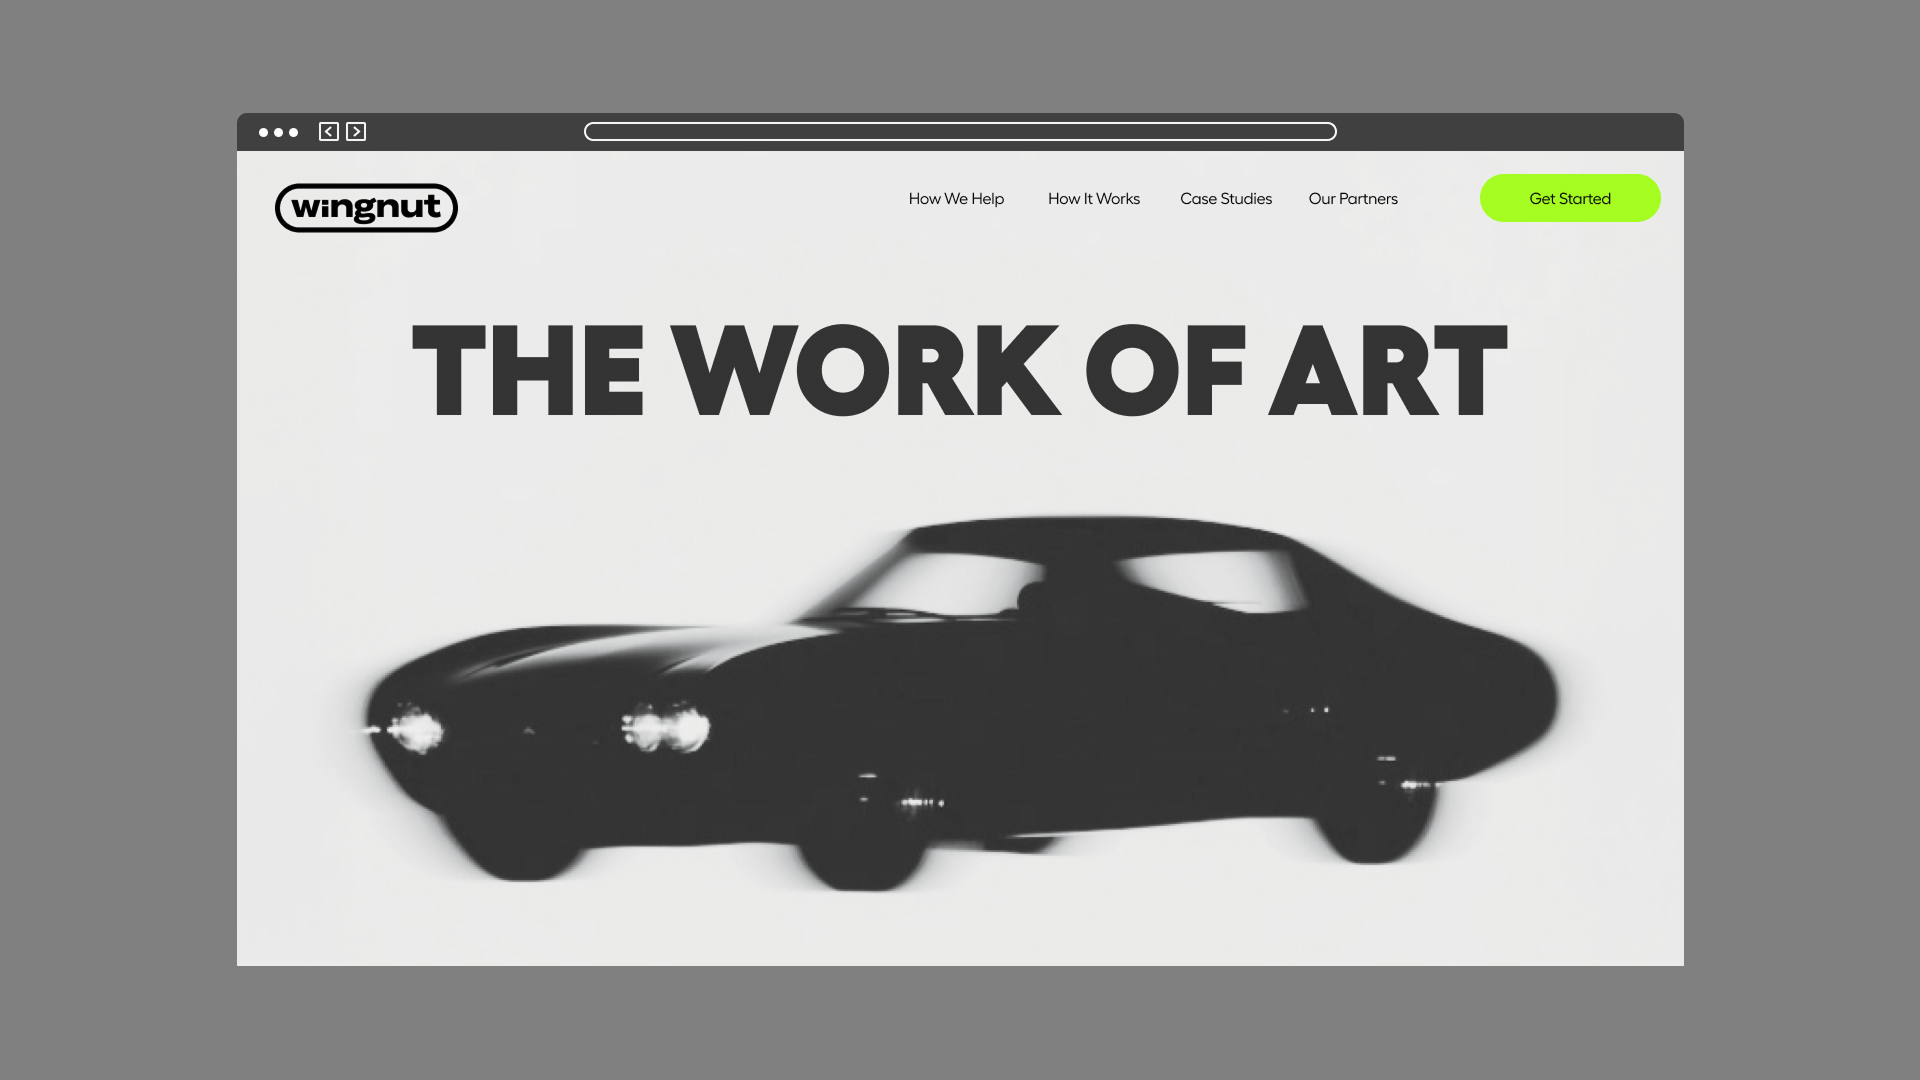
Task: Click the word THE in the headline
Action: point(527,370)
